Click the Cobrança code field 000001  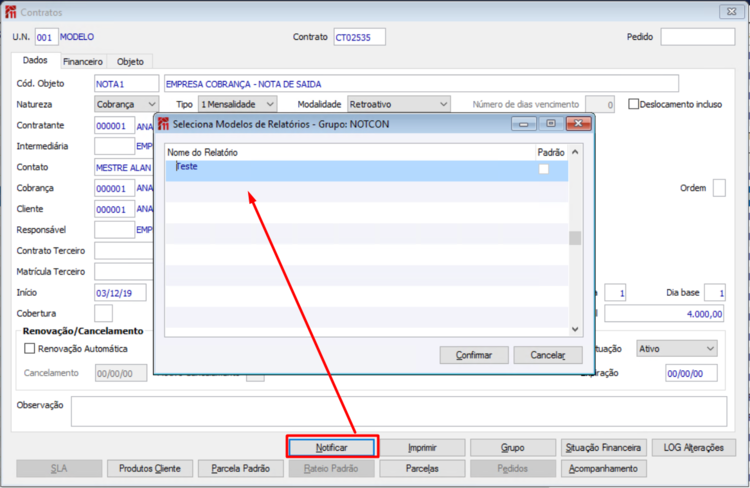click(x=114, y=188)
